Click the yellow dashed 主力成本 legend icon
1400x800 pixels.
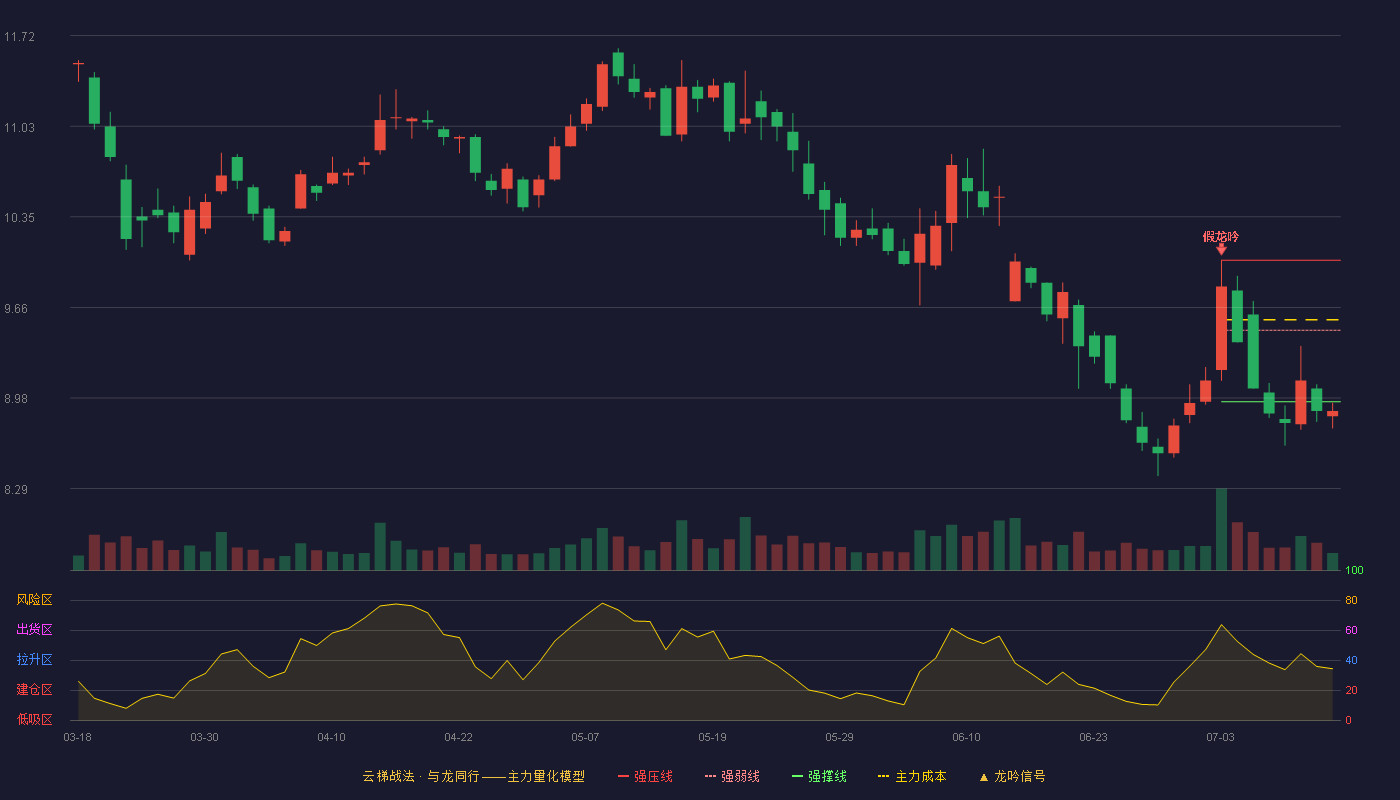coord(883,777)
